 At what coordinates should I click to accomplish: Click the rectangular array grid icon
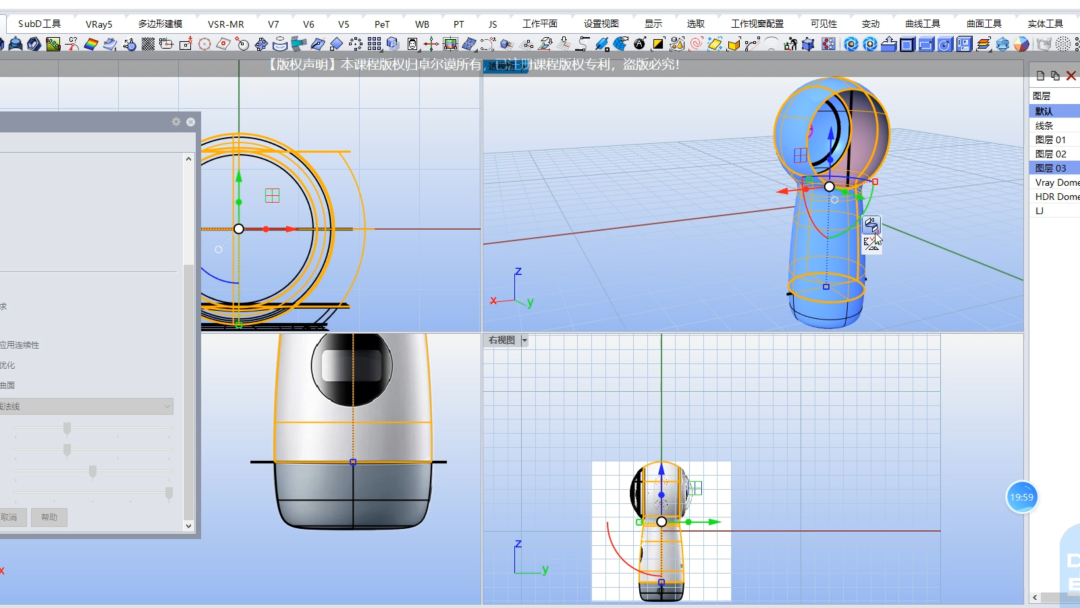pyautogui.click(x=374, y=44)
